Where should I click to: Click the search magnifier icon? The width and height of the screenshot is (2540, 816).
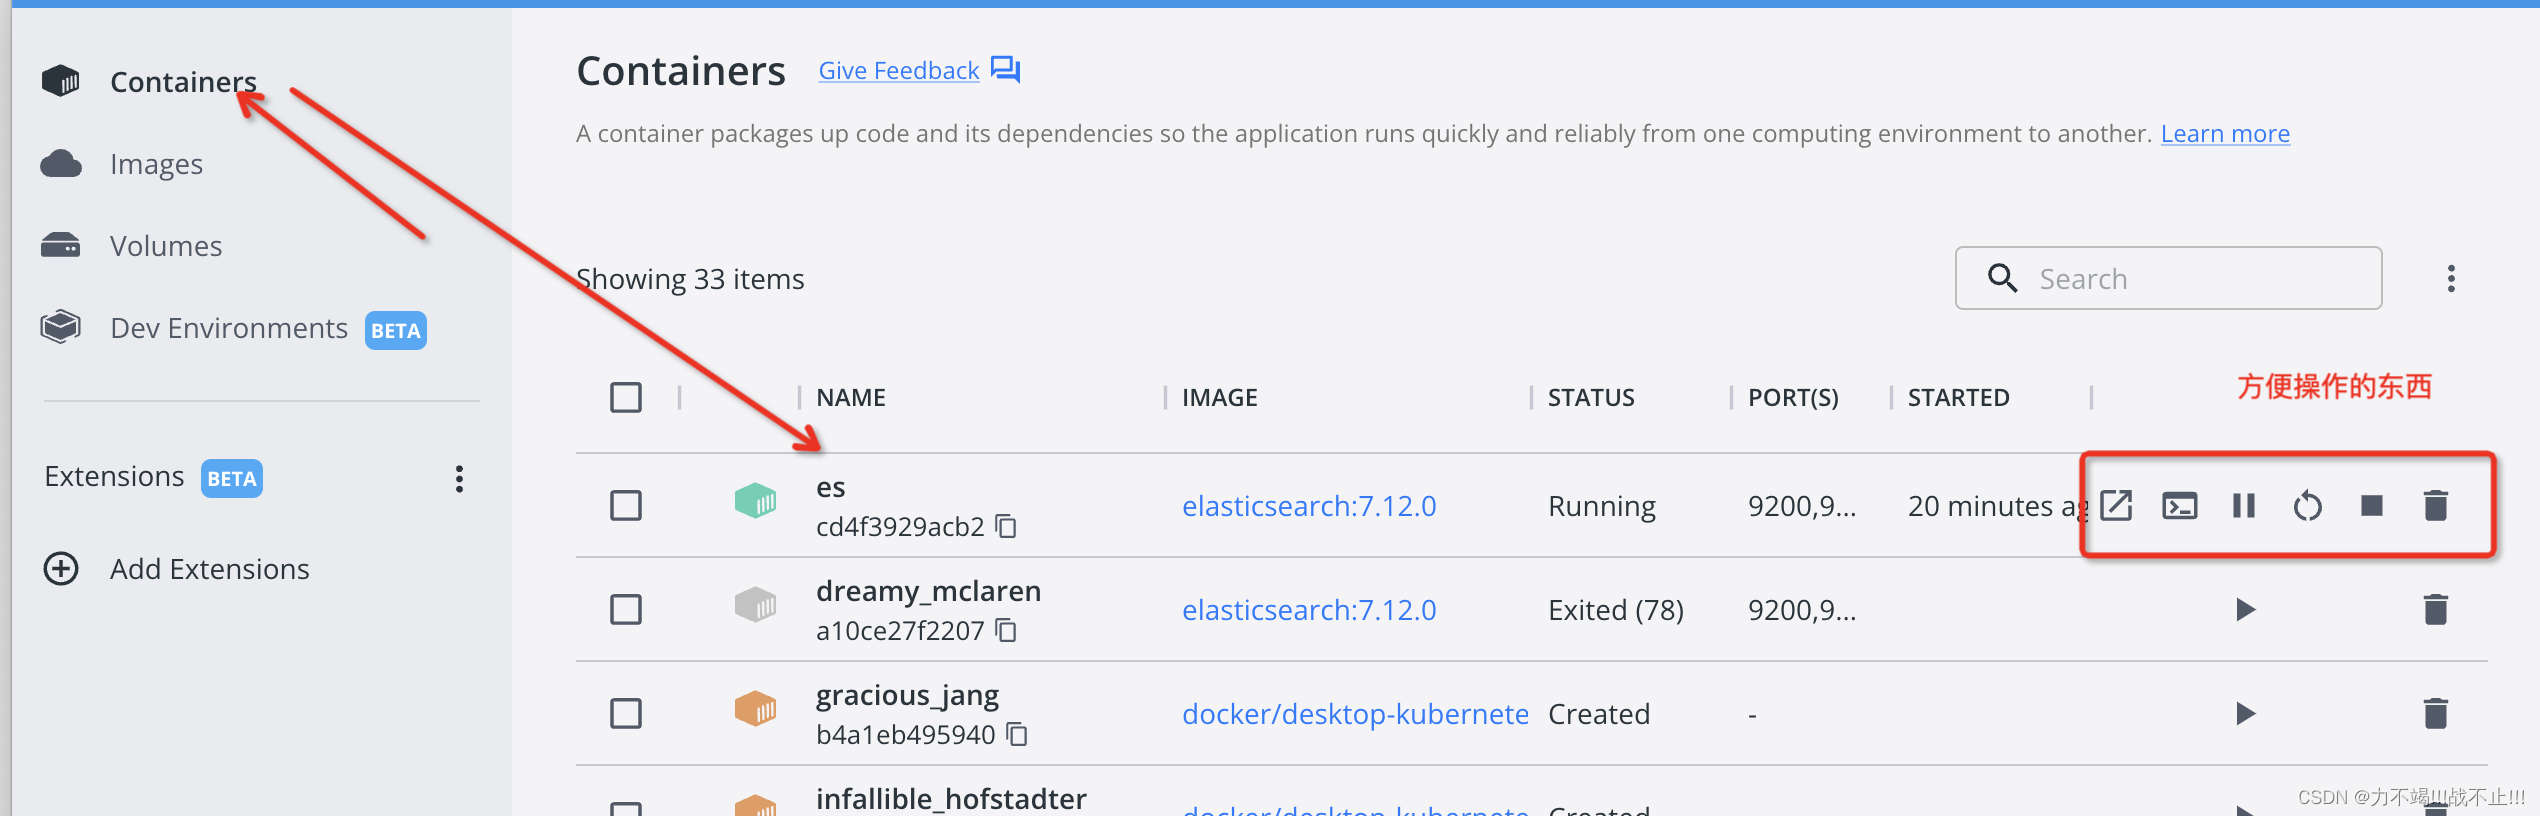pos(2002,278)
